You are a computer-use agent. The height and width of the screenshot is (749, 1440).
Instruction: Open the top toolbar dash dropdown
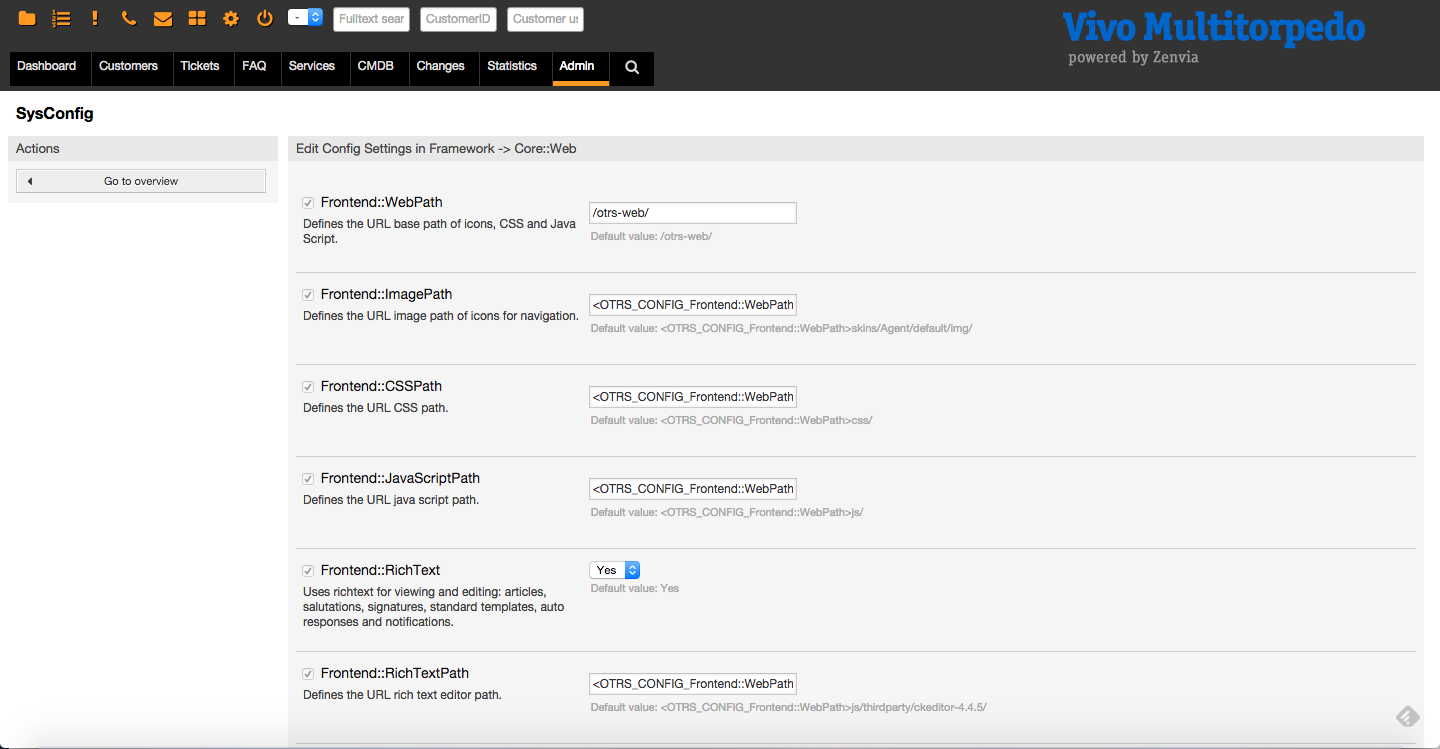(305, 17)
